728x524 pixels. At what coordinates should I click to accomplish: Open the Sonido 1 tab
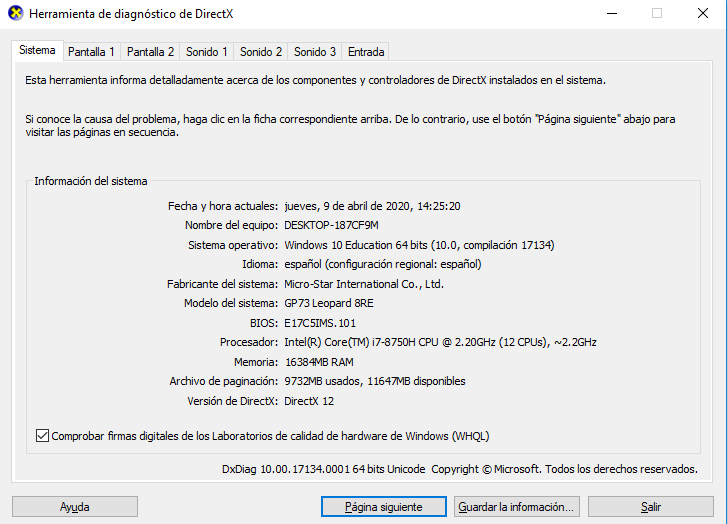[x=207, y=52]
